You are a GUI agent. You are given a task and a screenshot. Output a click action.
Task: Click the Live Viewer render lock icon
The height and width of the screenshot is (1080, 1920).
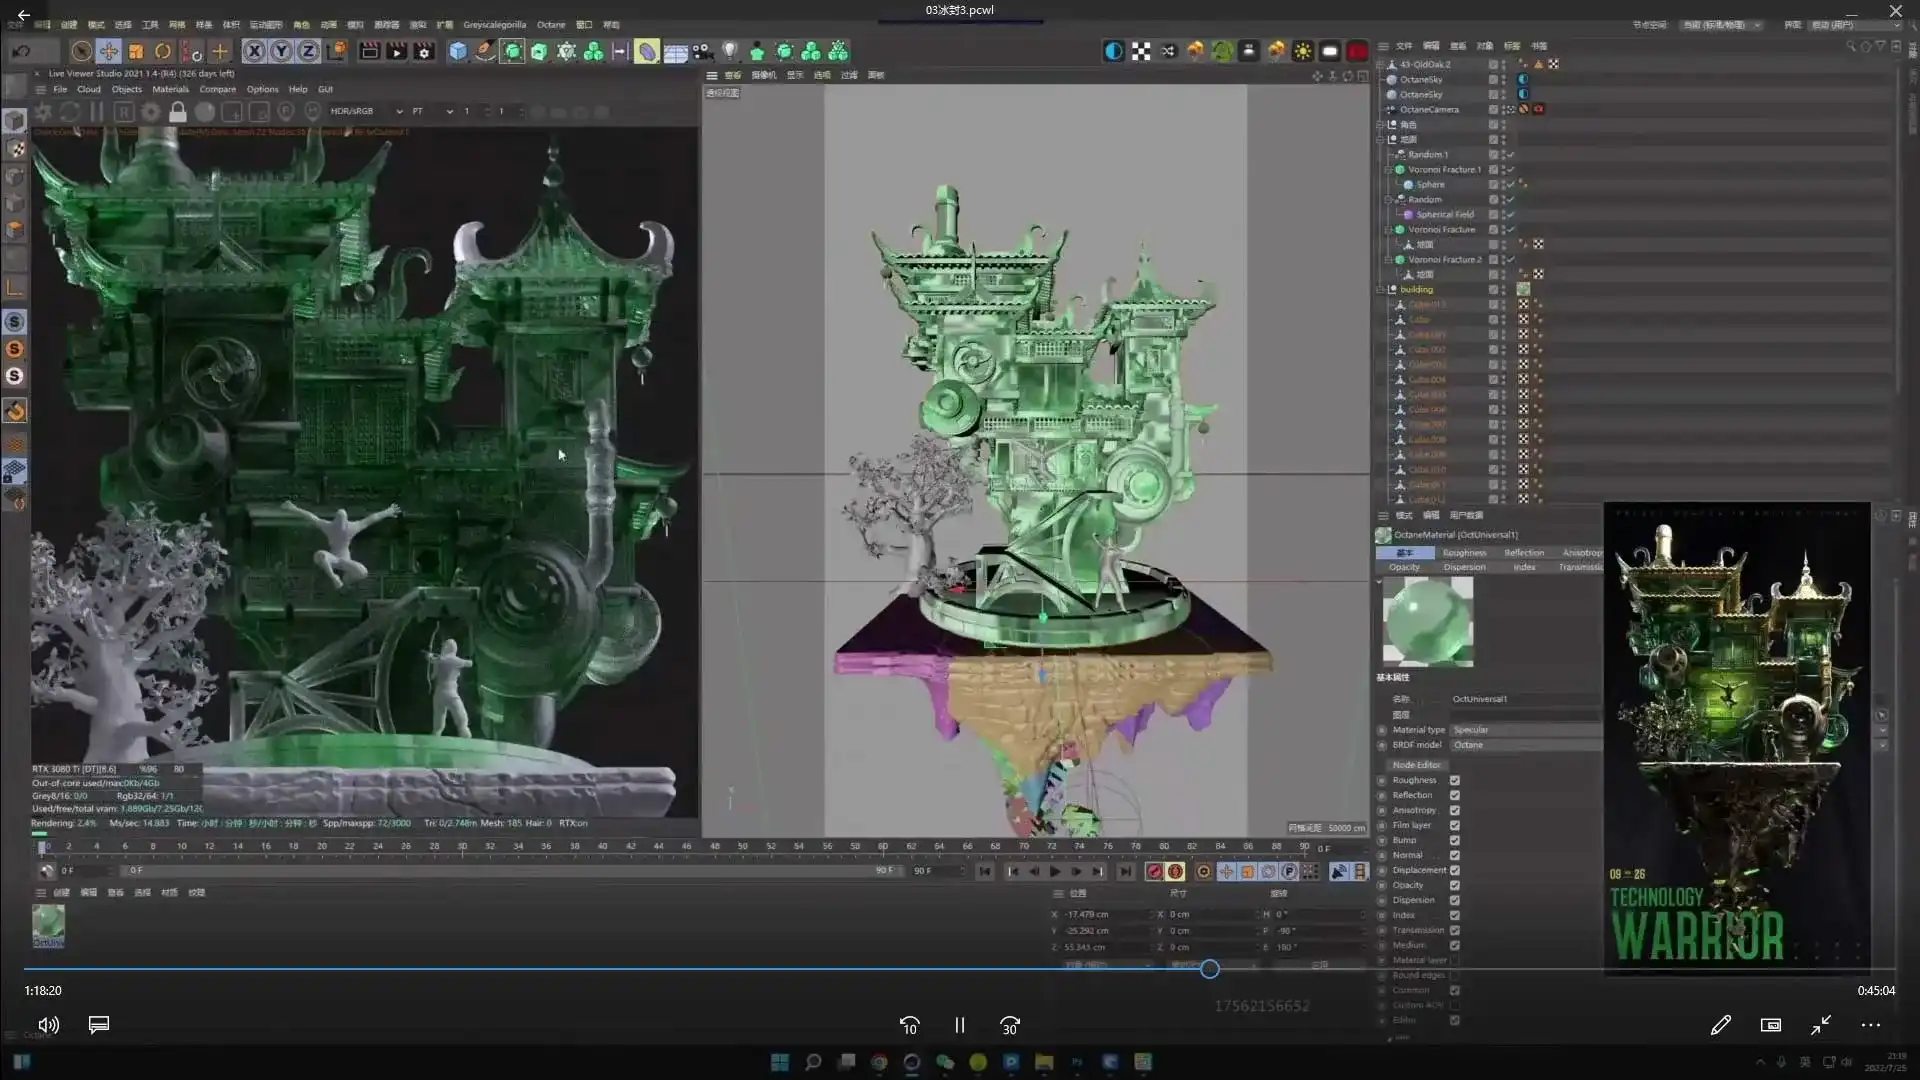(178, 112)
